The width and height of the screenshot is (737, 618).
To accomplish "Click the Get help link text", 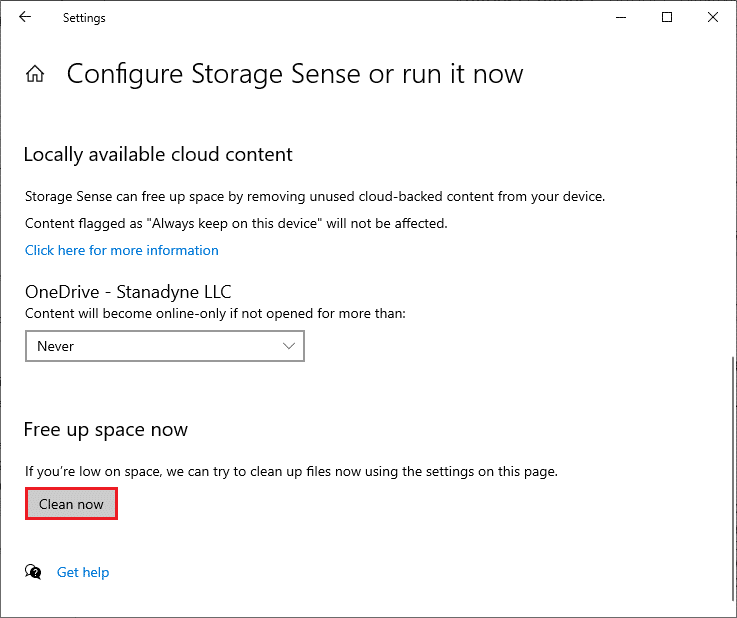I will (x=83, y=572).
